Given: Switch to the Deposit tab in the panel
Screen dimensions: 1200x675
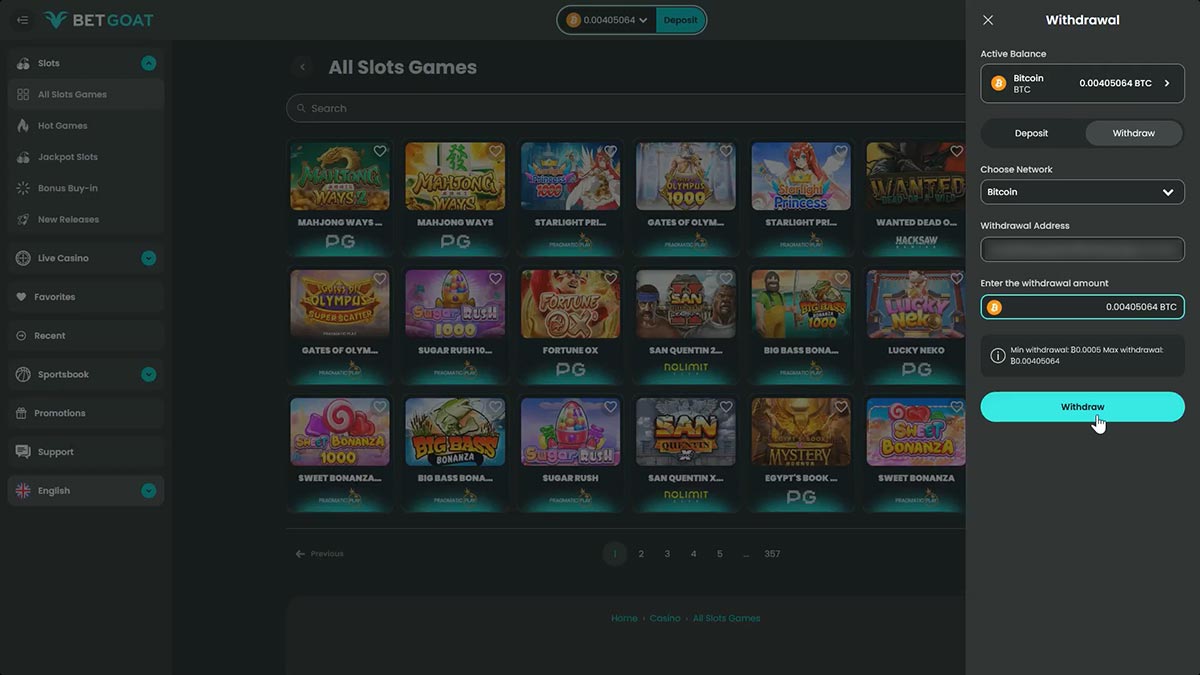Looking at the screenshot, I should click(x=1032, y=133).
